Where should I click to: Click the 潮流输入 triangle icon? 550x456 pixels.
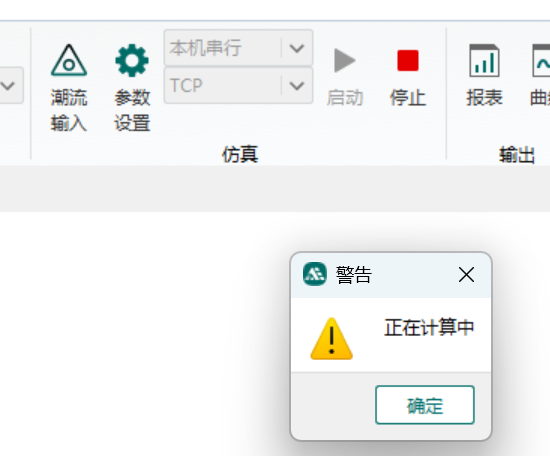tap(69, 60)
